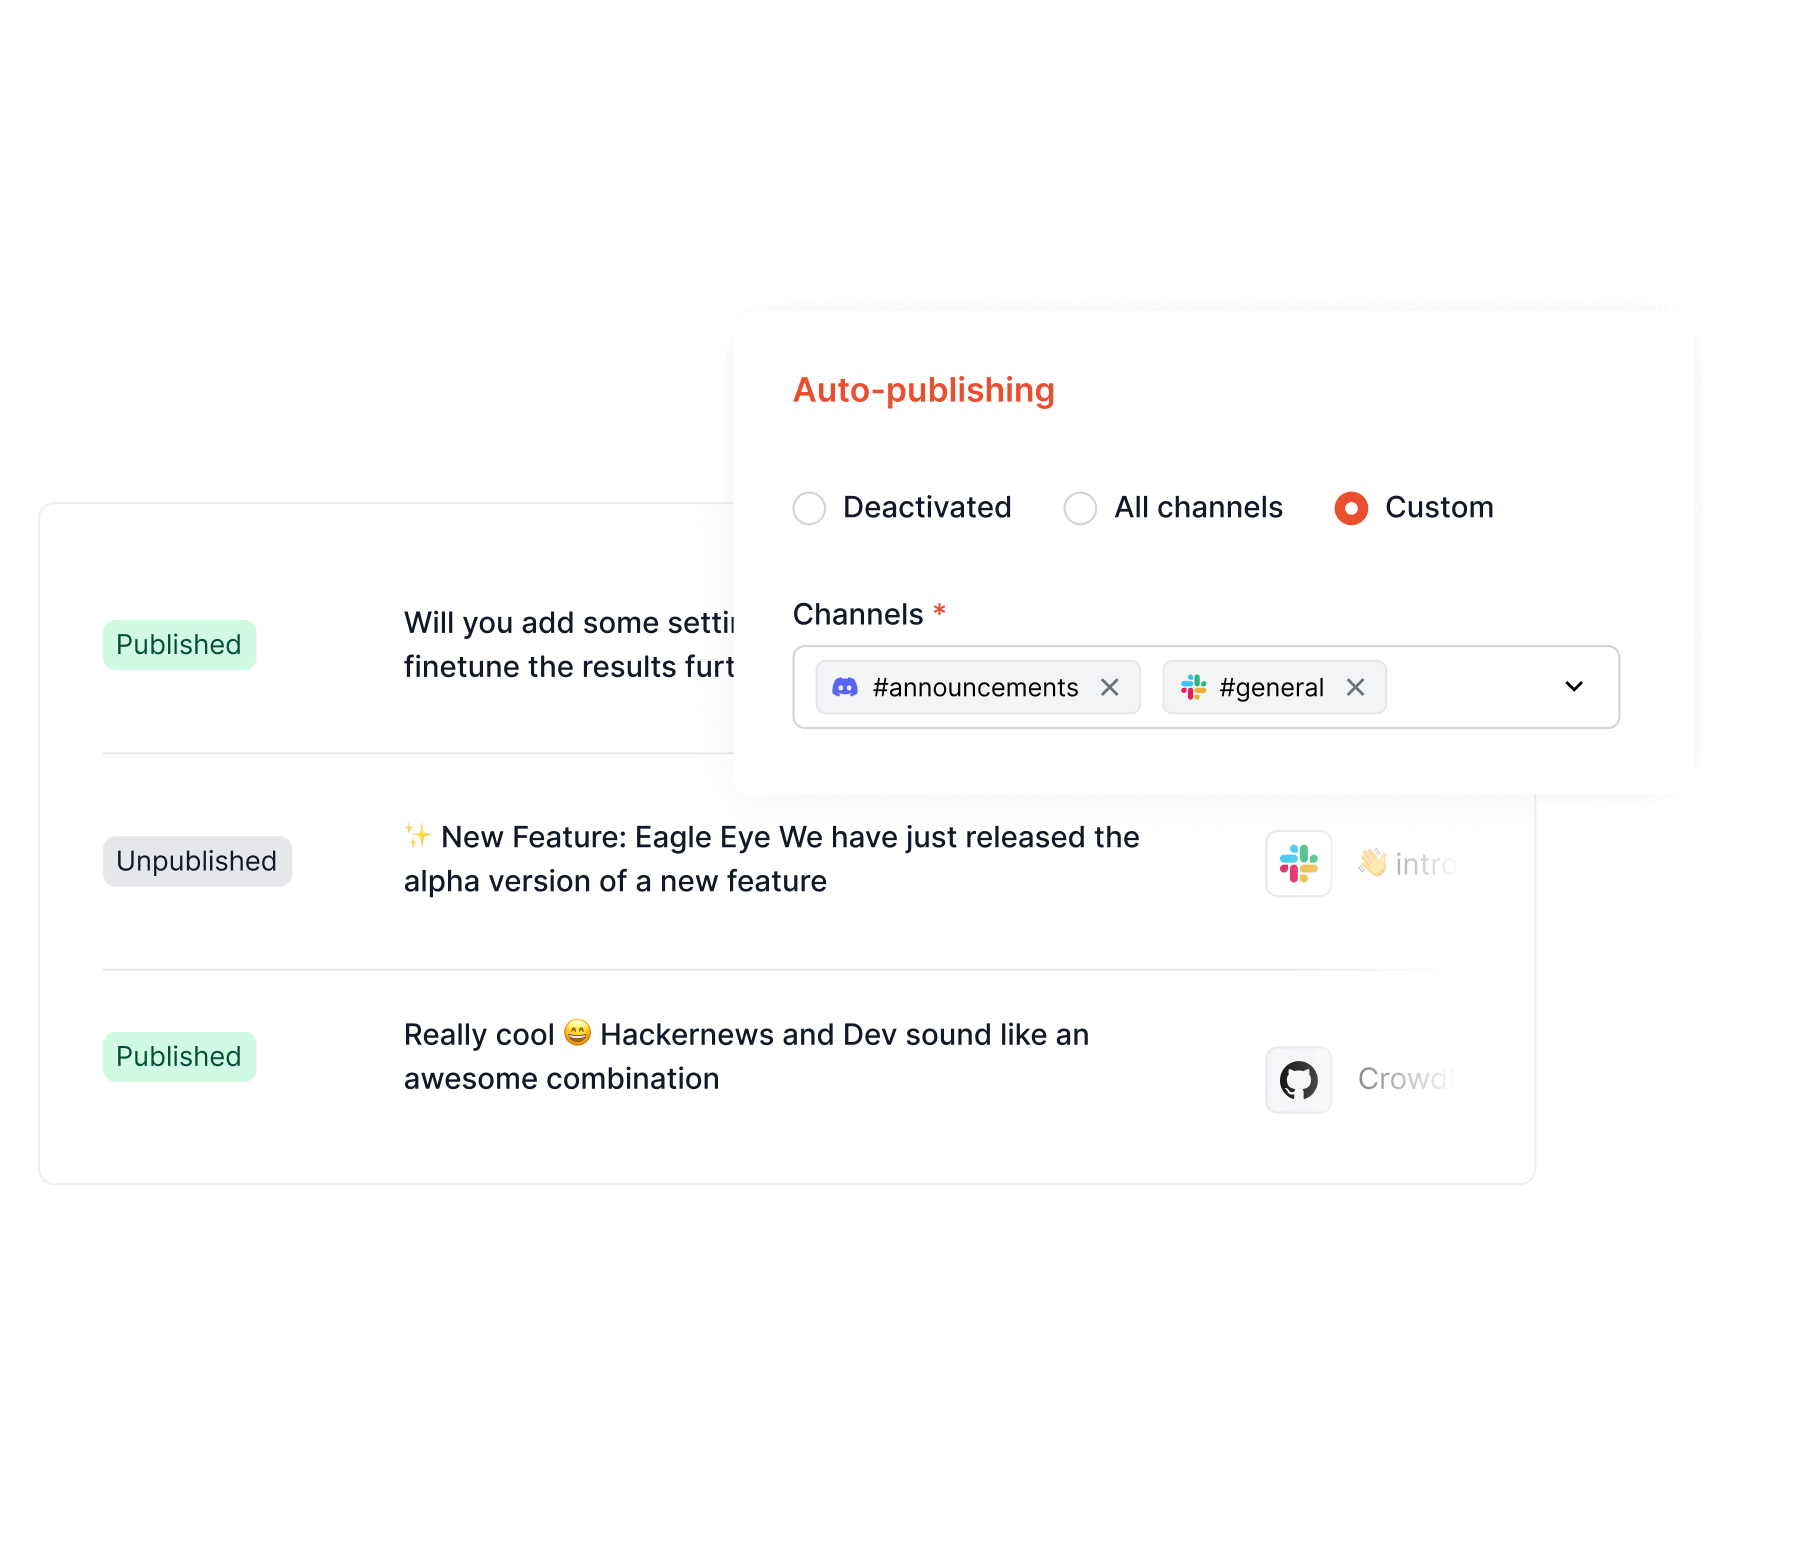This screenshot has height=1554, width=1800.
Task: Select the Custom auto-publishing option
Action: pyautogui.click(x=1351, y=508)
